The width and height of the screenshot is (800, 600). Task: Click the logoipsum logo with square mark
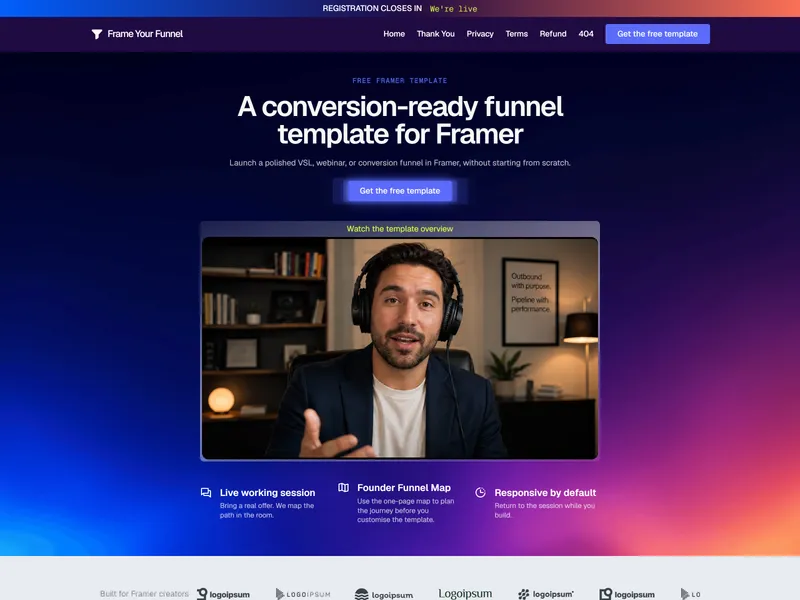(627, 594)
